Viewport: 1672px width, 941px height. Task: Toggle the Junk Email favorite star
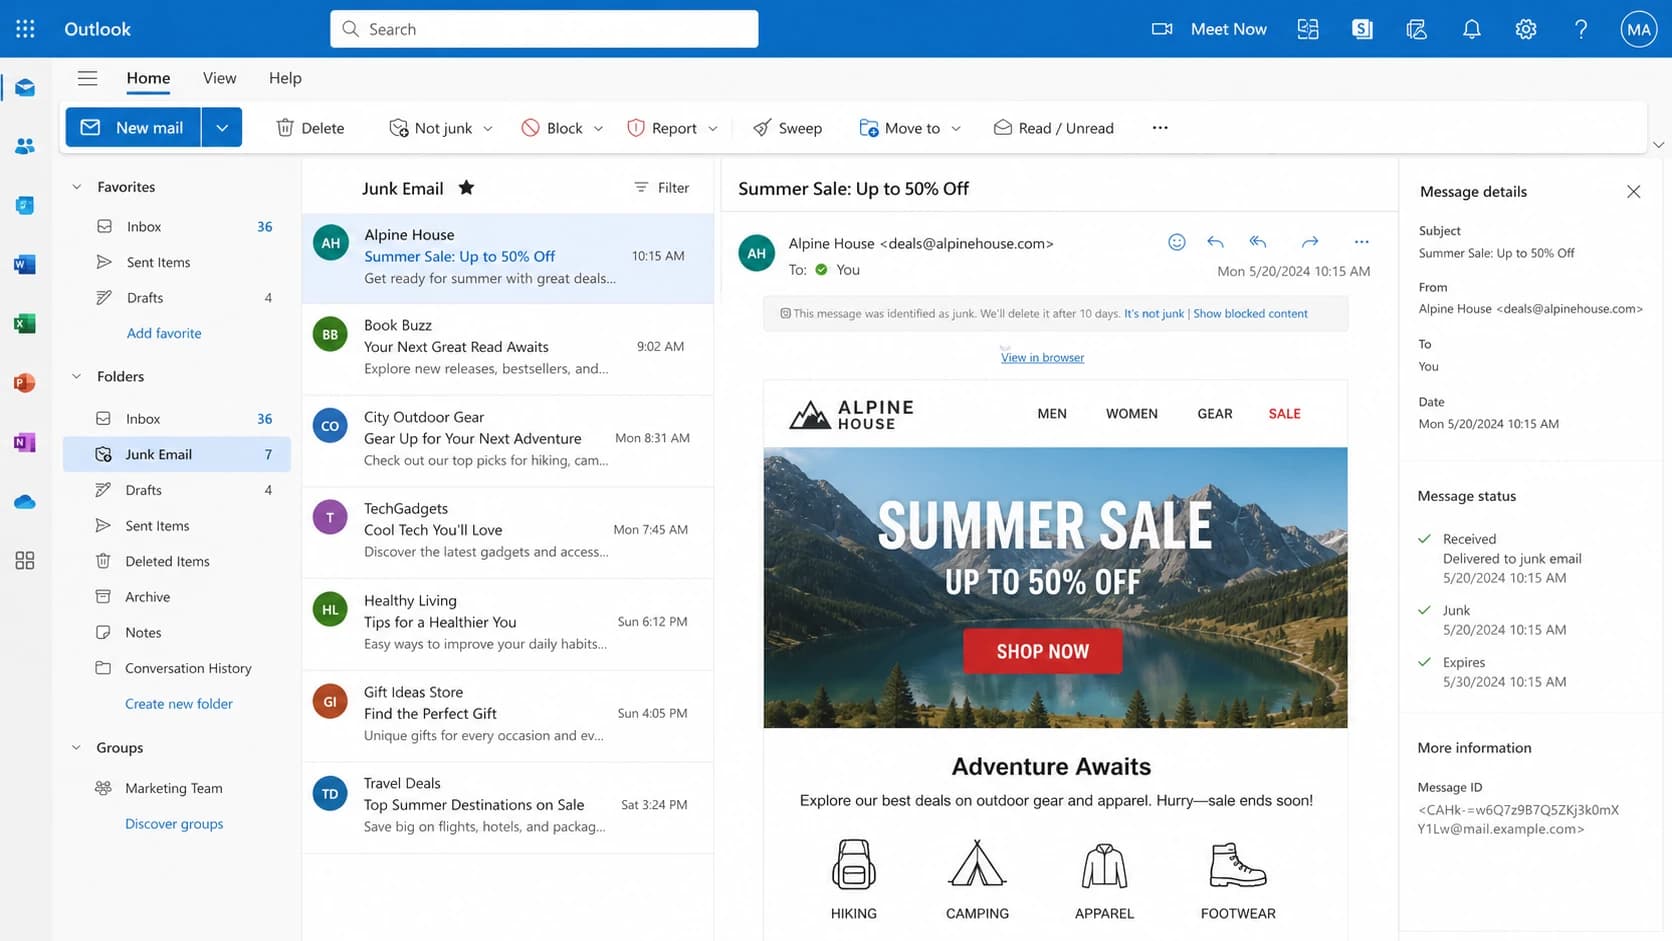(466, 187)
